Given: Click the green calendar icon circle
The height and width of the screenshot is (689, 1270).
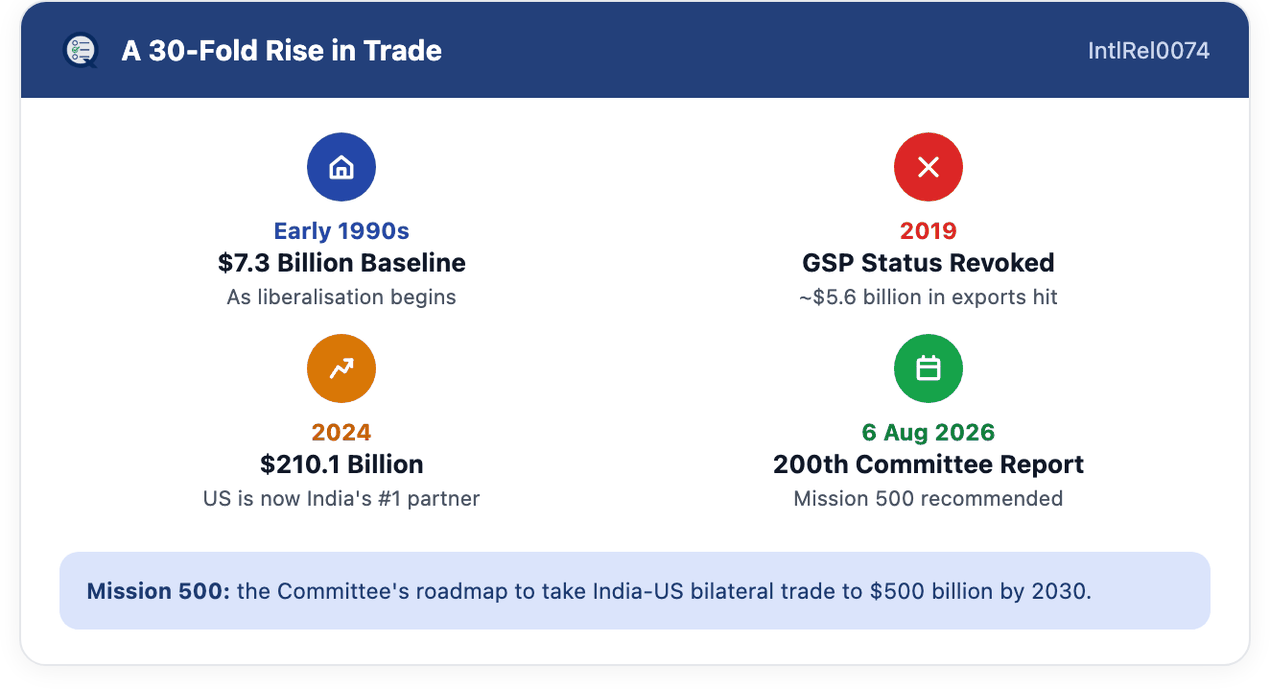Looking at the screenshot, I should coord(928,369).
